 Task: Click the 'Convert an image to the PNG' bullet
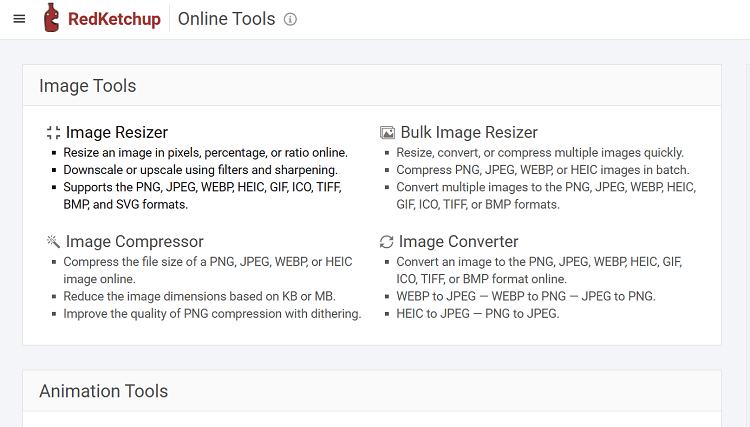tap(539, 270)
